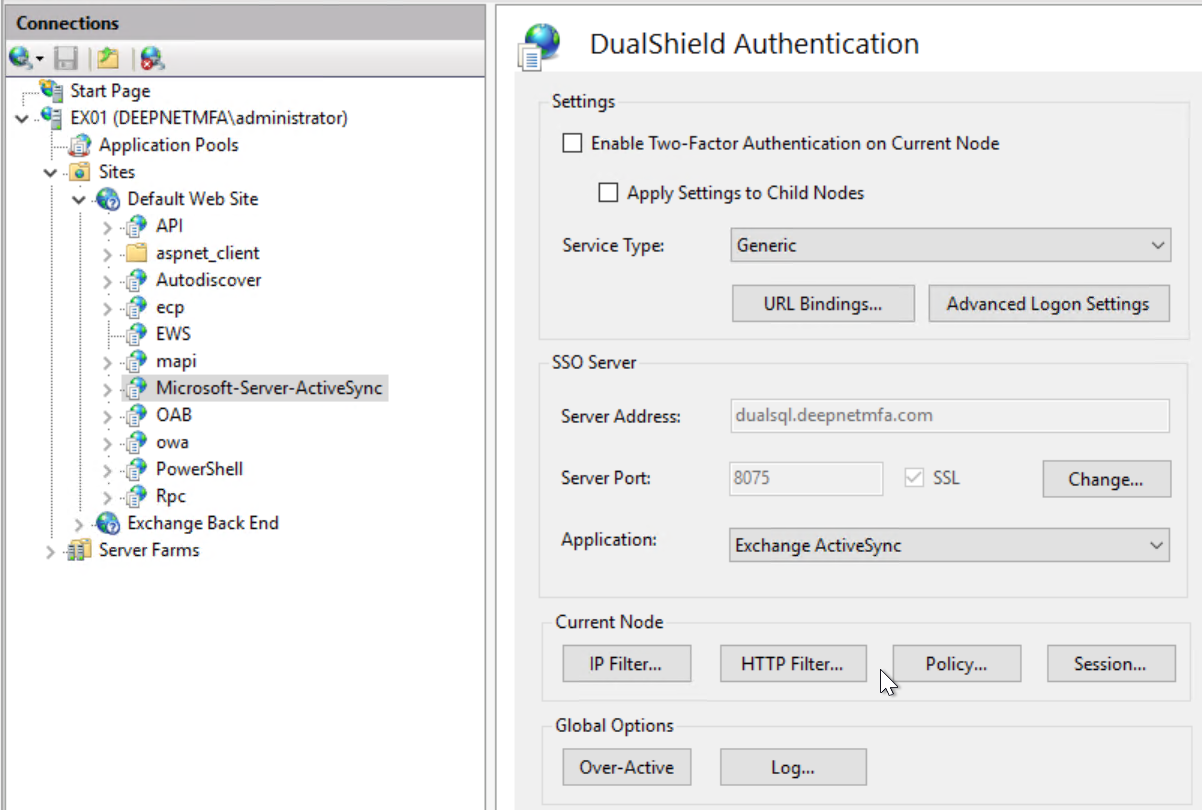Expand the PowerShell node
This screenshot has width=1202, height=810.
(108, 470)
